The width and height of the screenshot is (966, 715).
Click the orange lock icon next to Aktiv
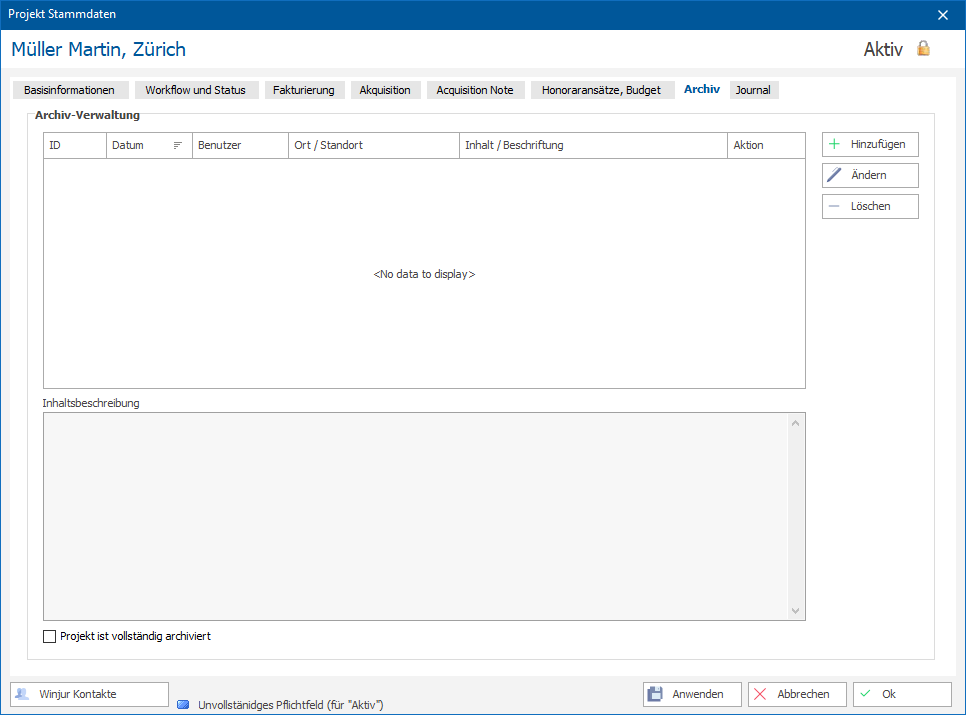click(x=923, y=49)
